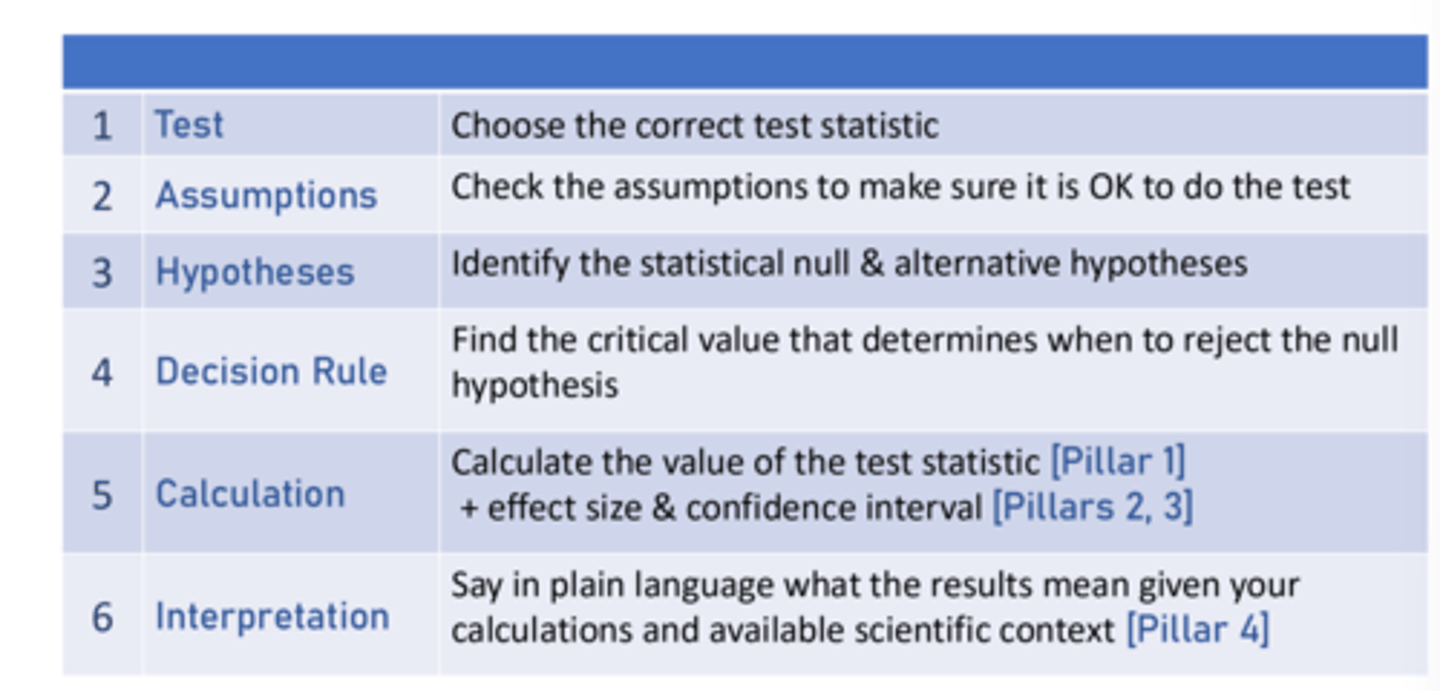Screen dimensions: 1440x691
Task: Select the Assumptions step label
Action: pyautogui.click(x=266, y=195)
